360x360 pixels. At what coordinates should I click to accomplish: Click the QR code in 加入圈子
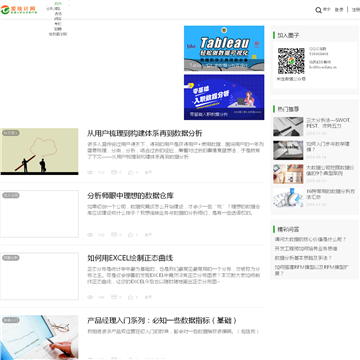(x=291, y=61)
